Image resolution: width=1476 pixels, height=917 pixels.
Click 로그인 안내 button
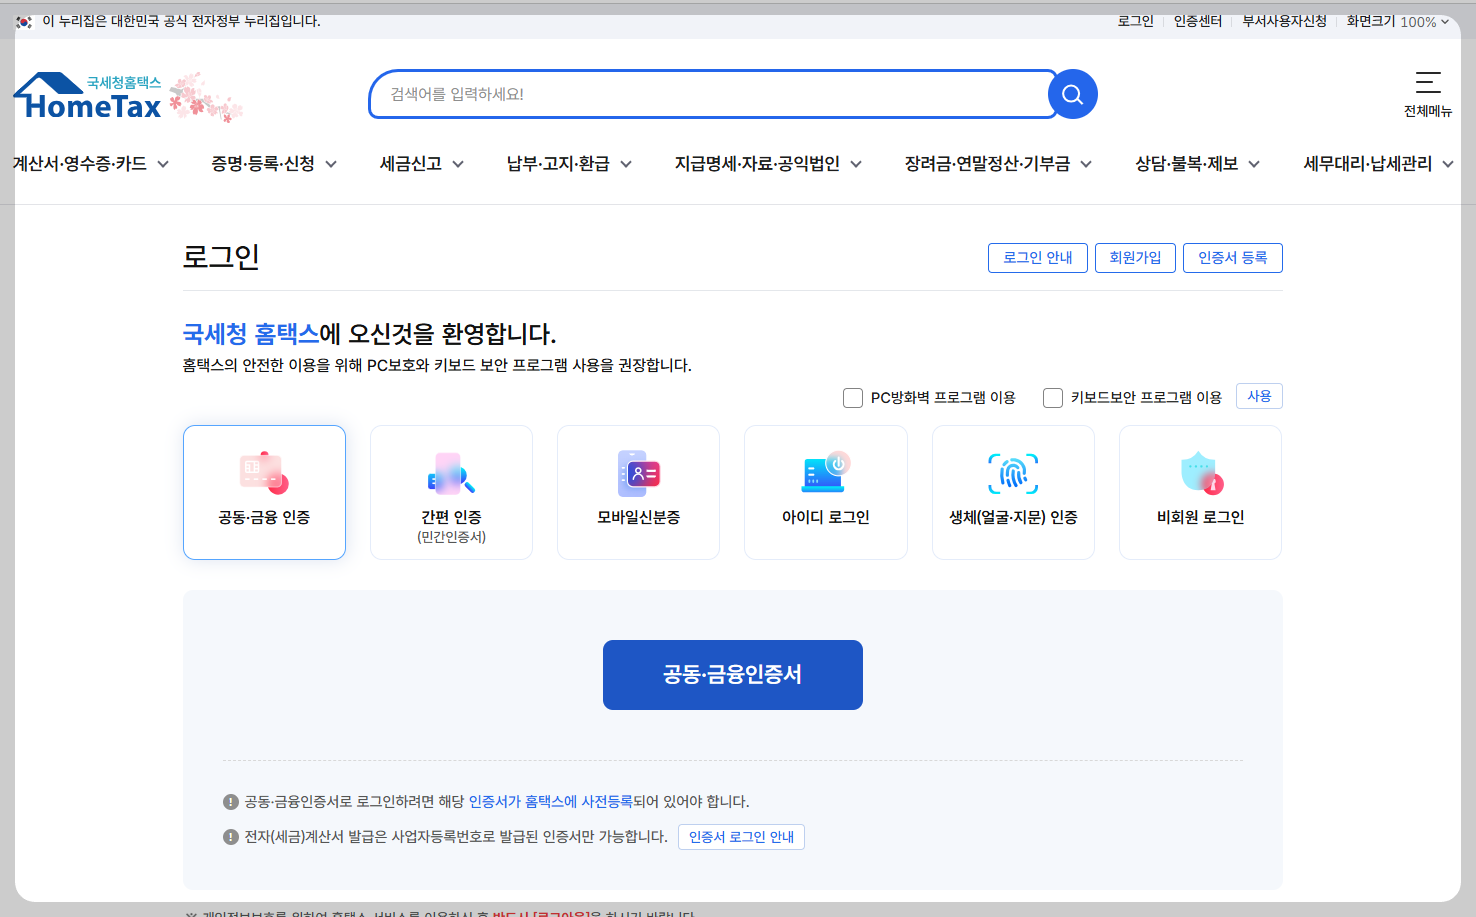(x=1038, y=258)
